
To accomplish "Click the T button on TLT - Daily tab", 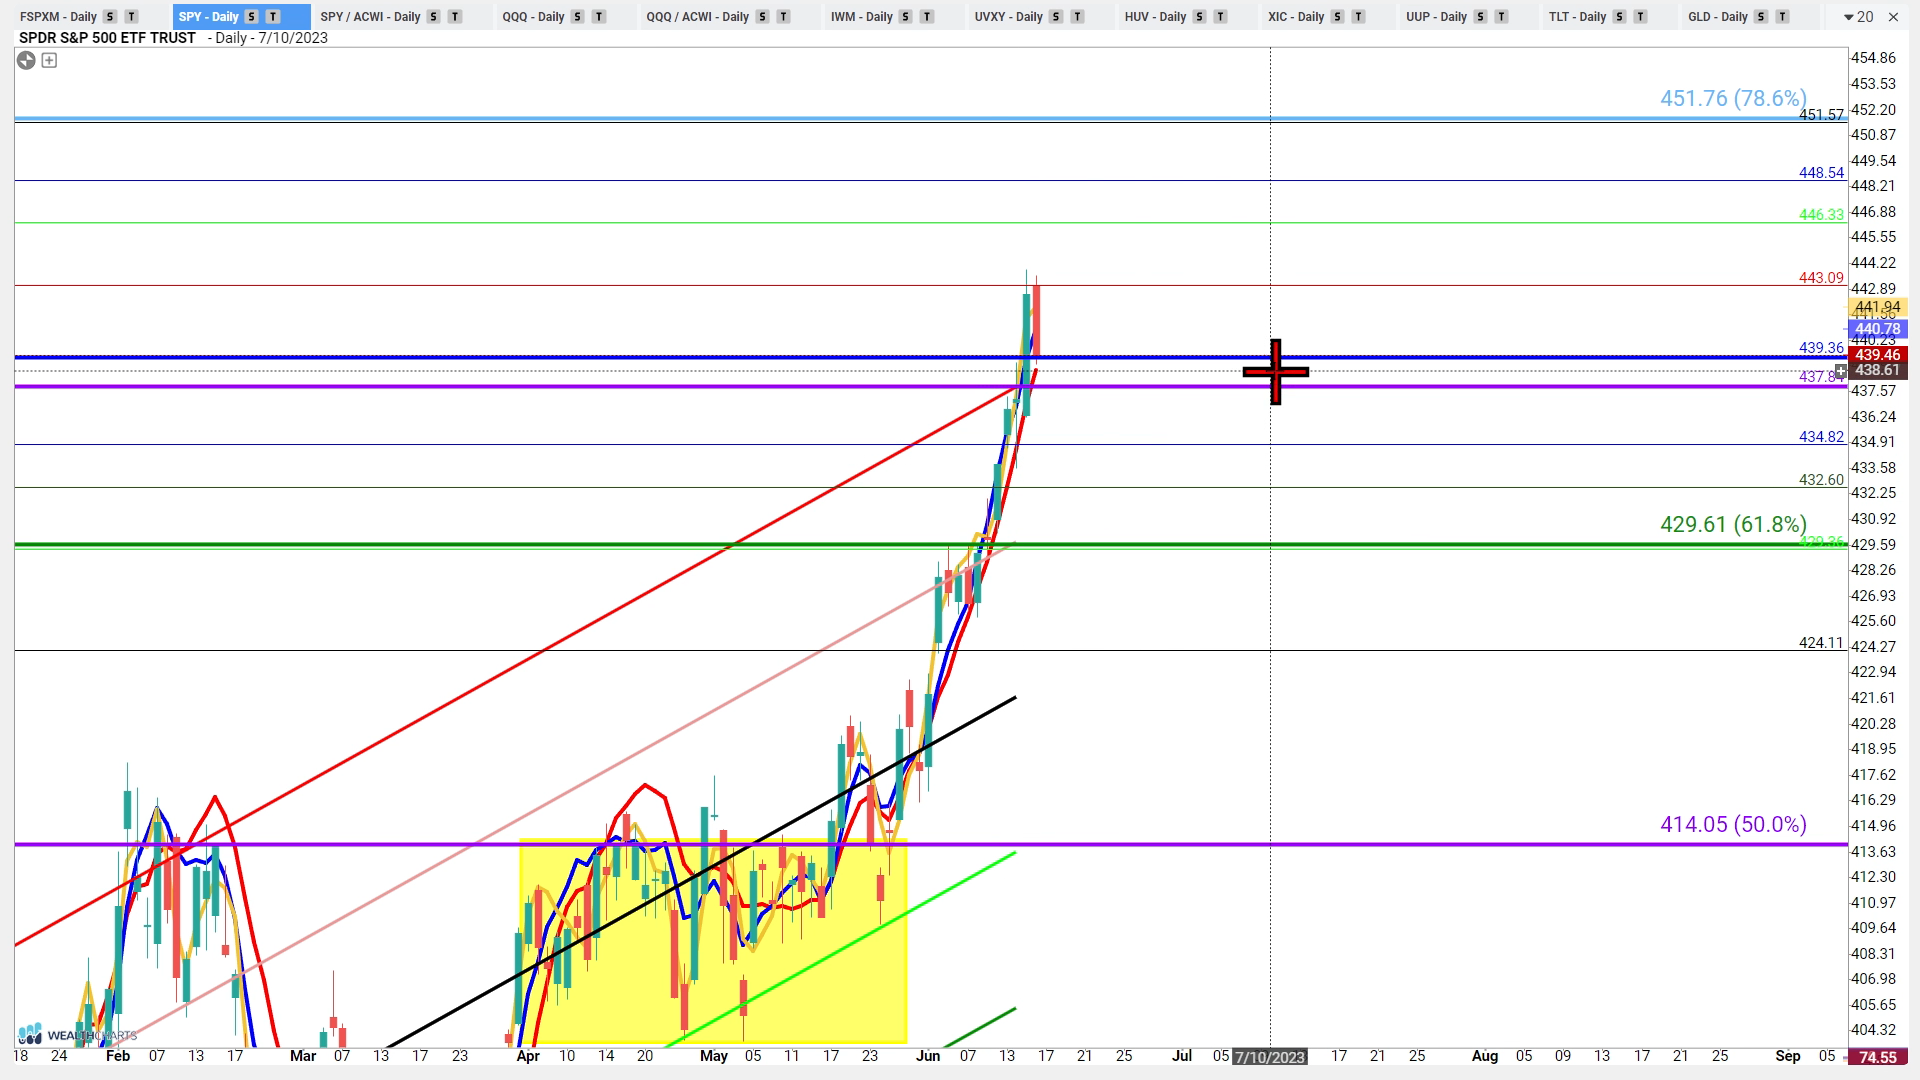I will [x=1640, y=17].
